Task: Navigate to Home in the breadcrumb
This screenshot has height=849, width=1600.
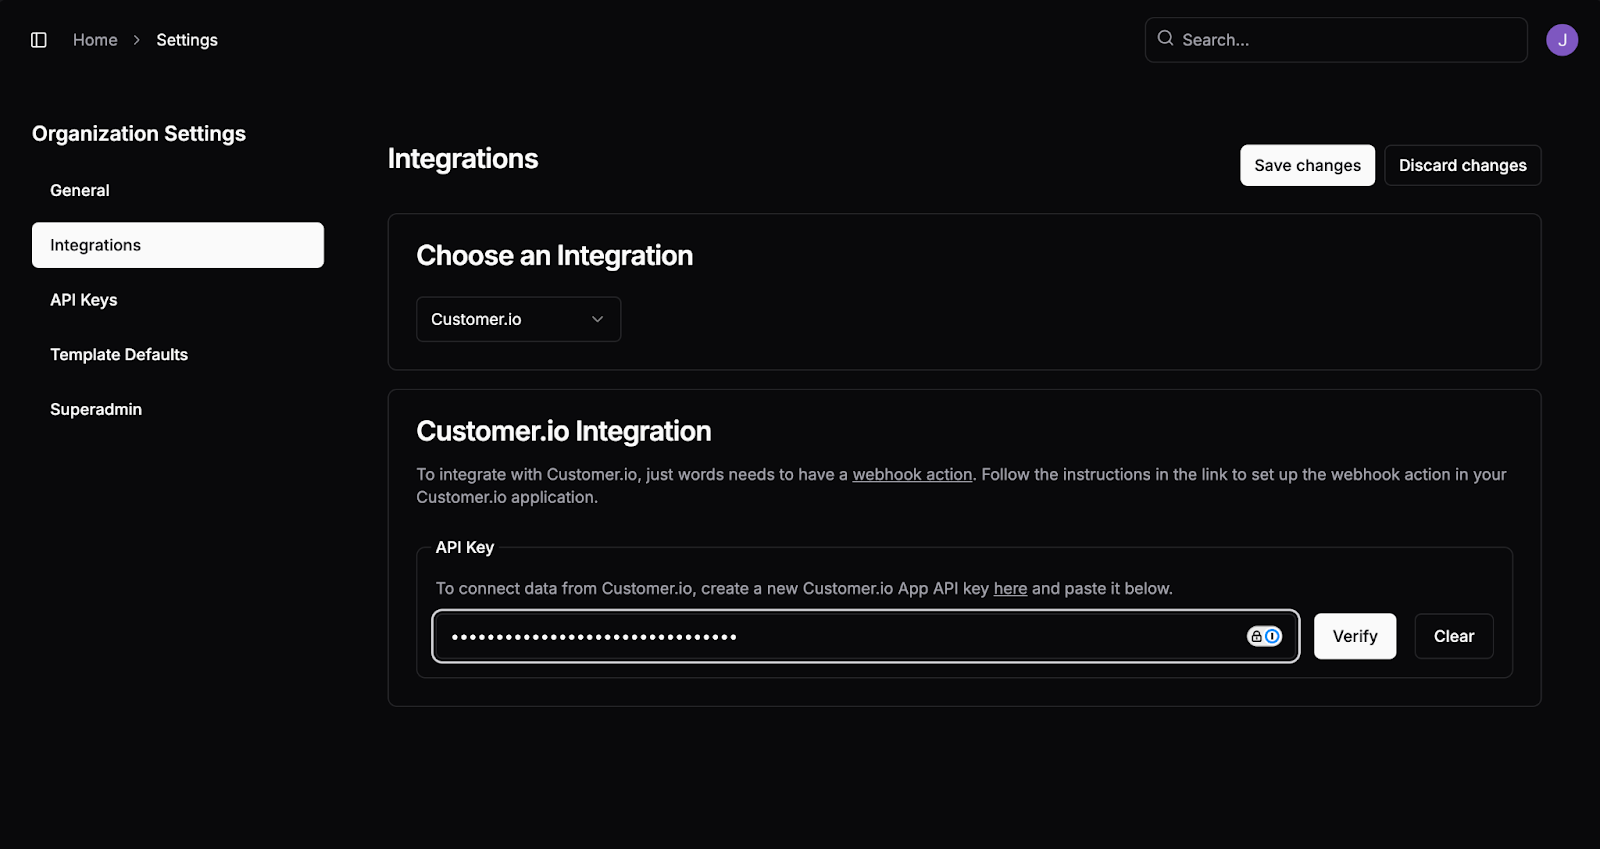Action: (x=95, y=40)
